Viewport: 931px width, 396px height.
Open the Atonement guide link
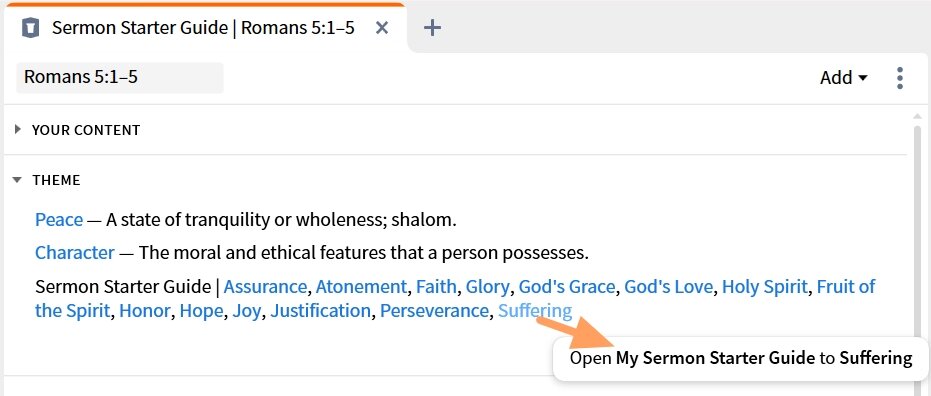pyautogui.click(x=362, y=287)
